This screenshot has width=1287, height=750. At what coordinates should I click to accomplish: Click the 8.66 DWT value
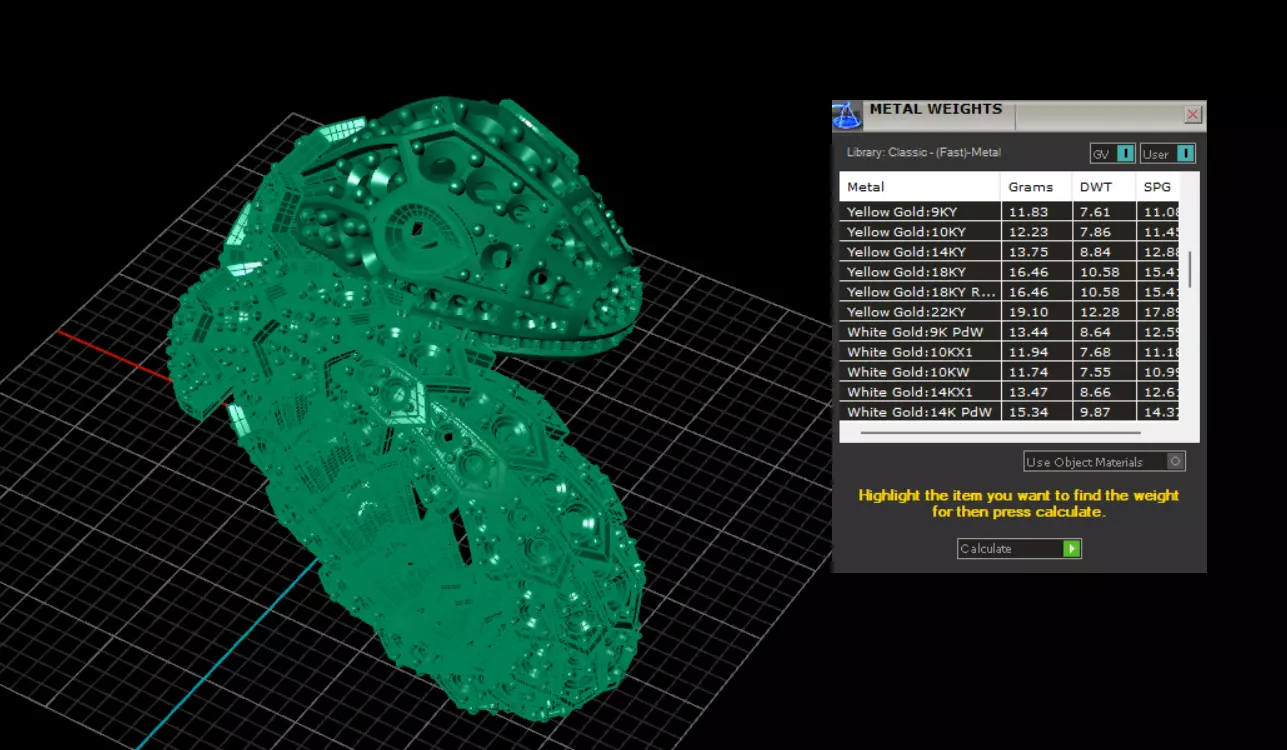coord(1095,392)
